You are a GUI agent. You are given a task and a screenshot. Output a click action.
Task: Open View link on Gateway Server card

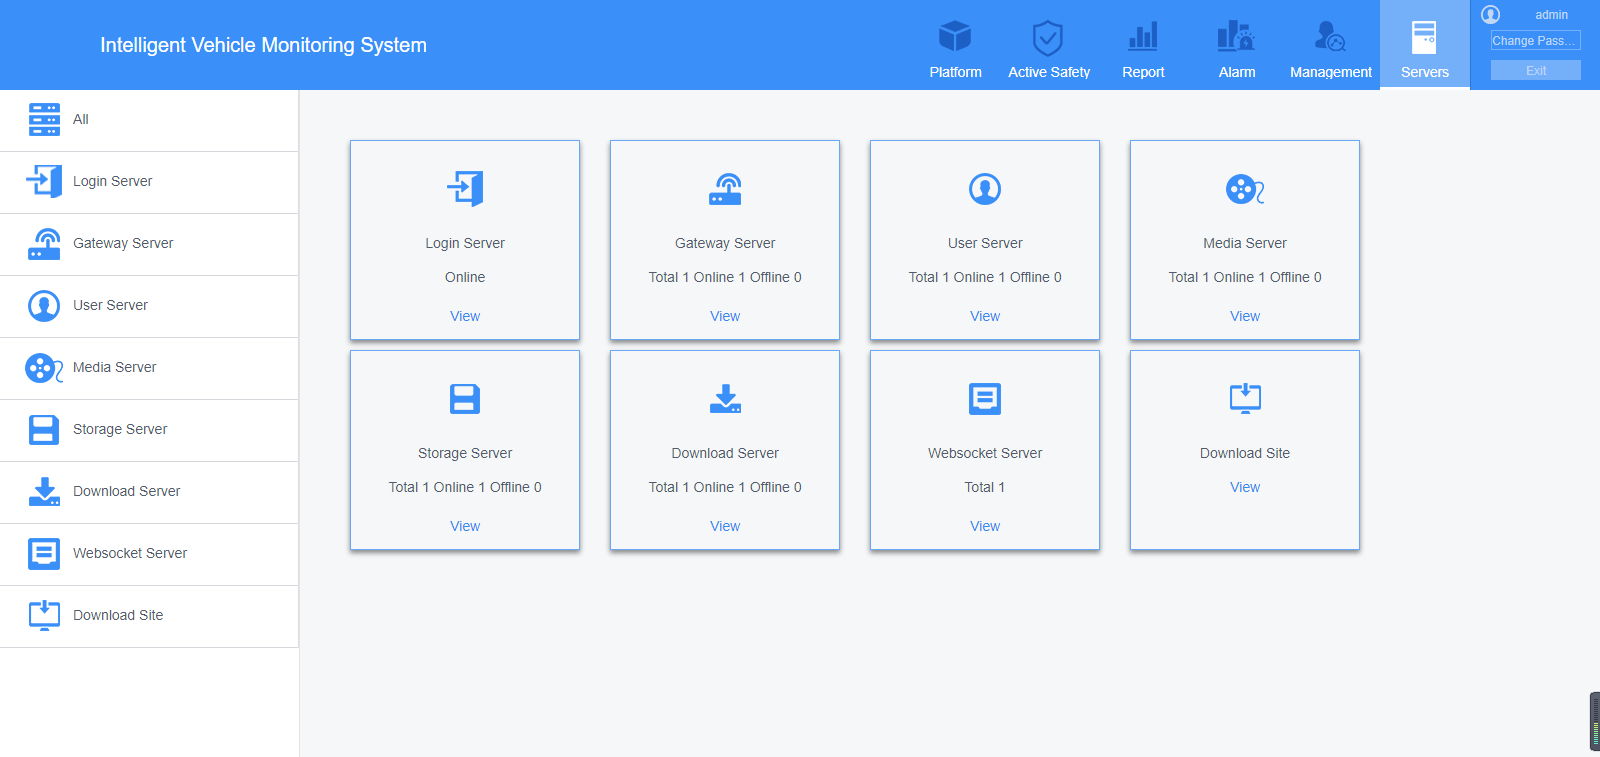(x=725, y=316)
